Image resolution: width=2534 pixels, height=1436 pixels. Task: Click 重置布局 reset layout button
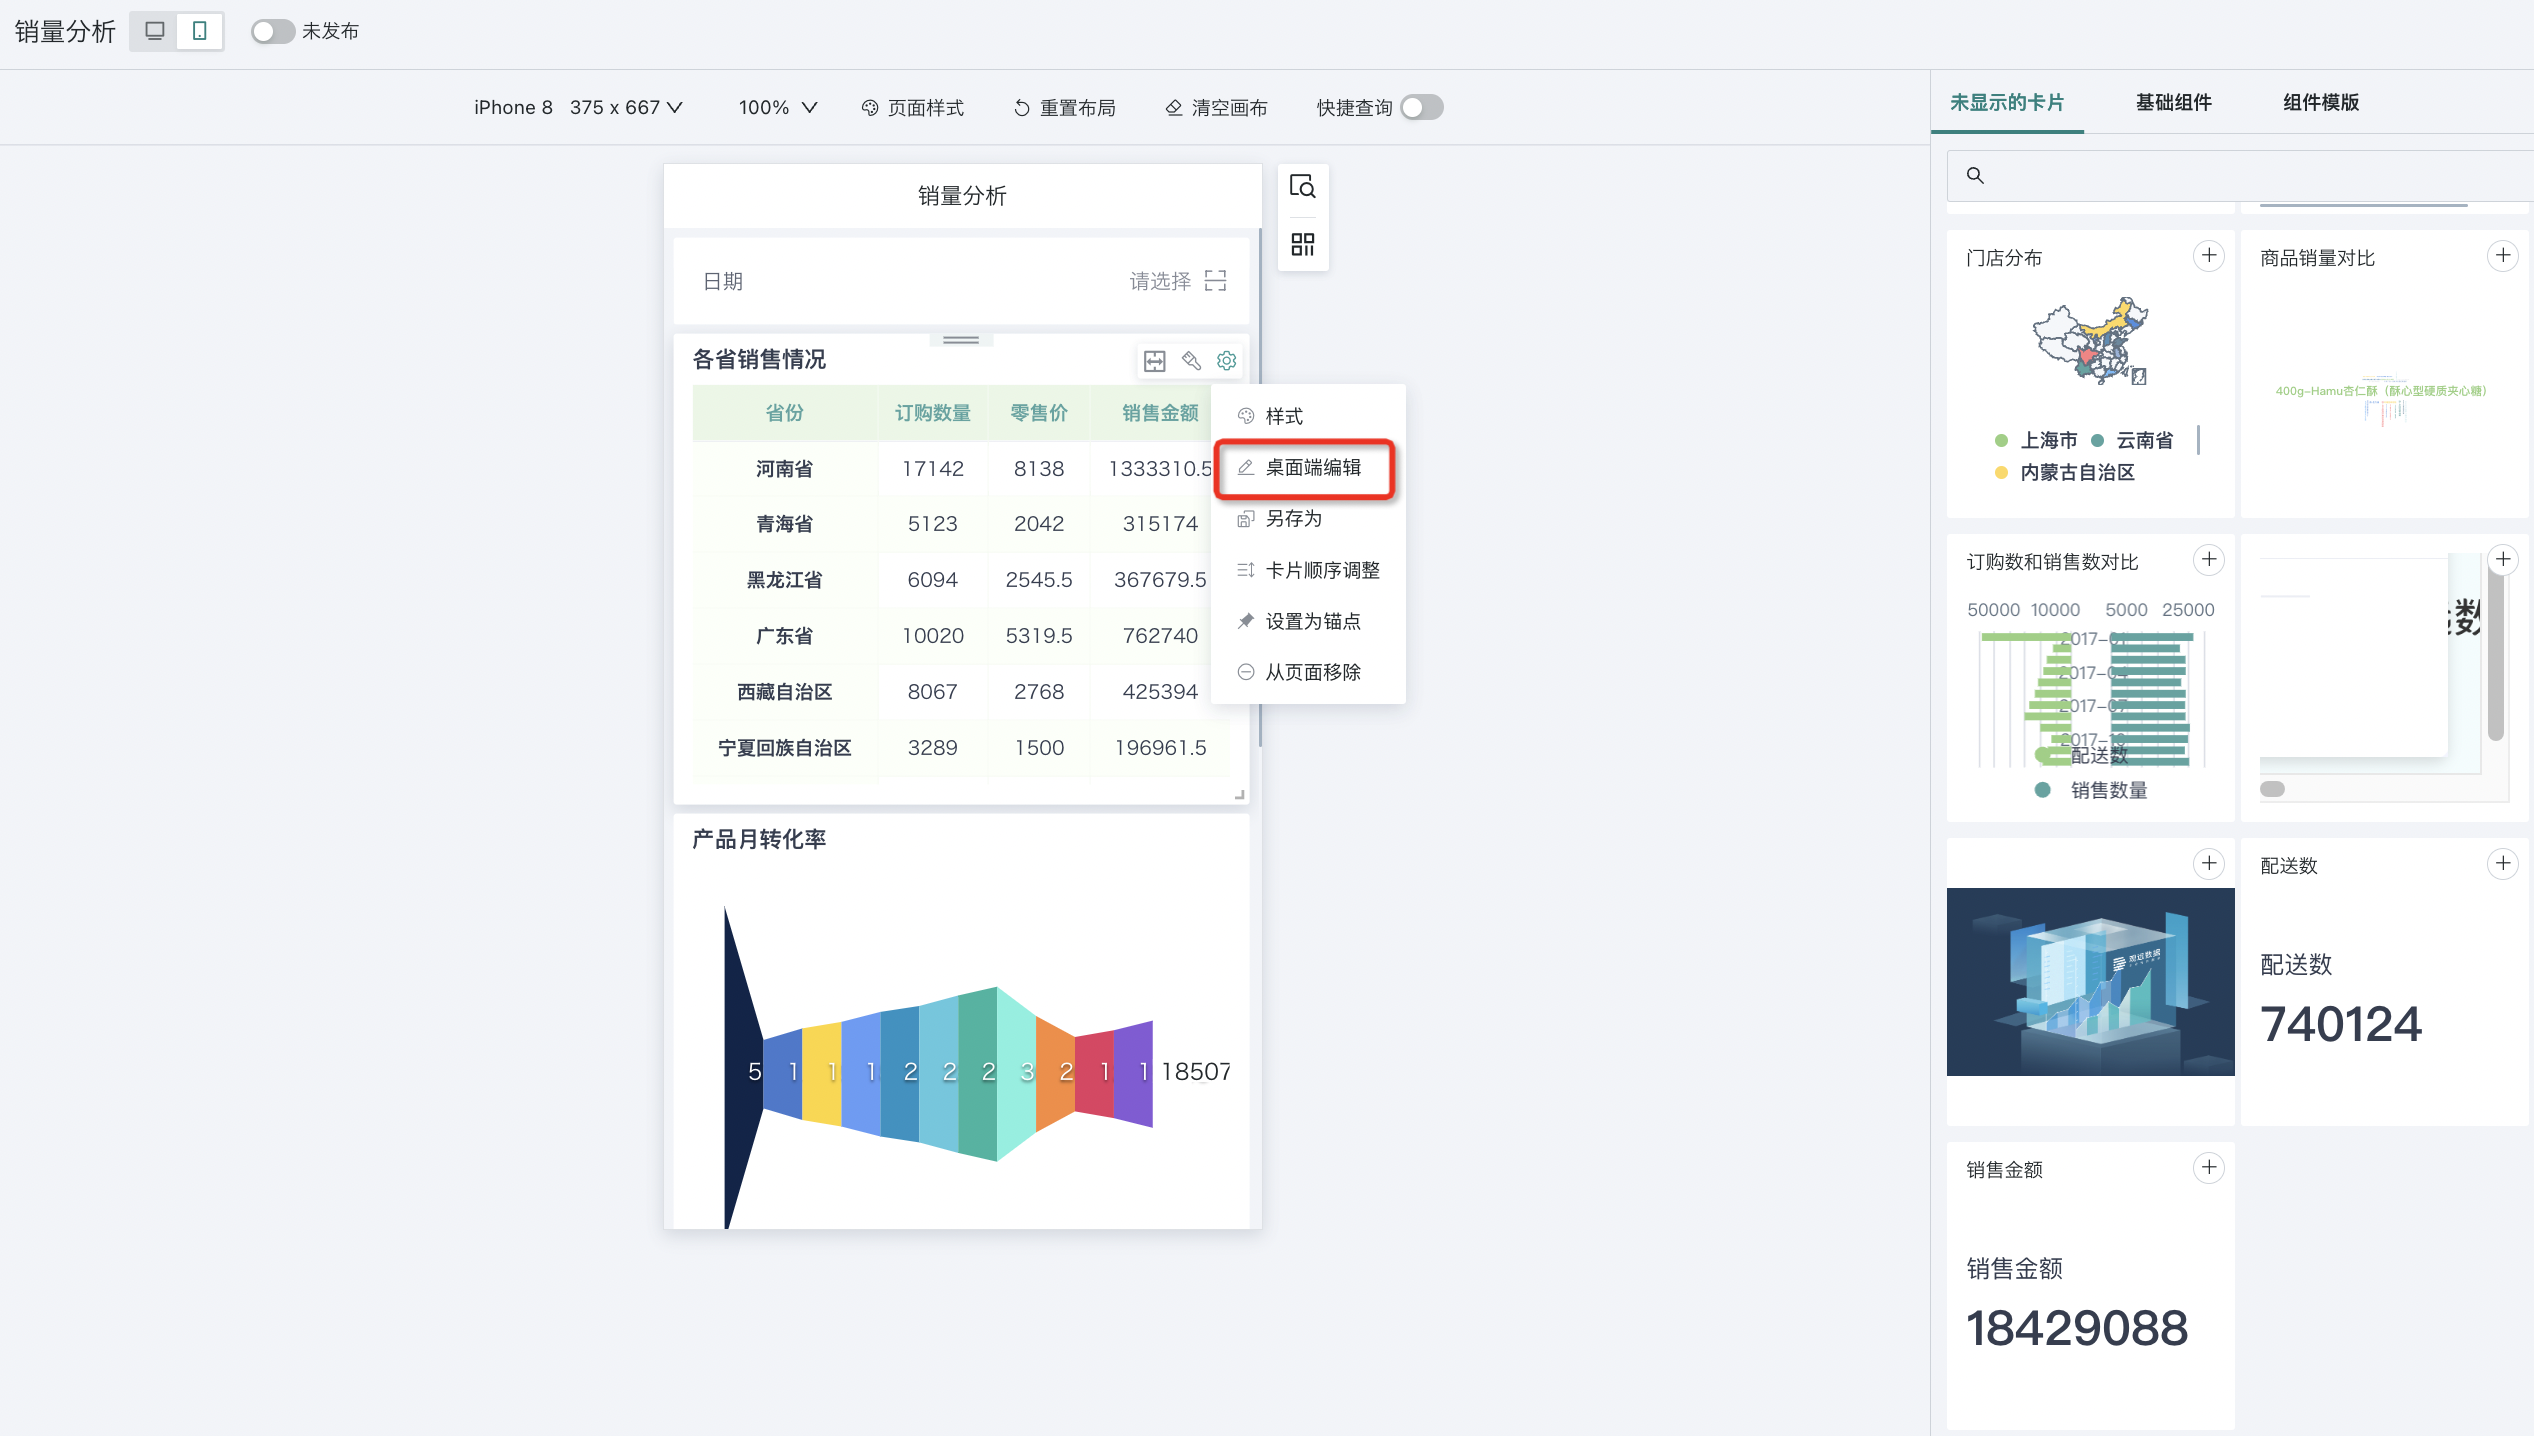click(x=1065, y=107)
